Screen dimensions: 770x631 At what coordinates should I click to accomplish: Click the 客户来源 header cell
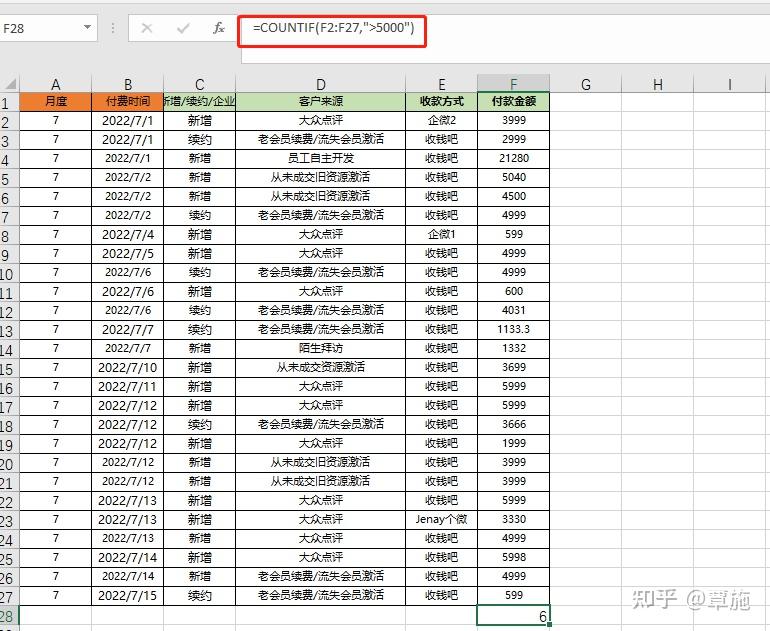(321, 102)
